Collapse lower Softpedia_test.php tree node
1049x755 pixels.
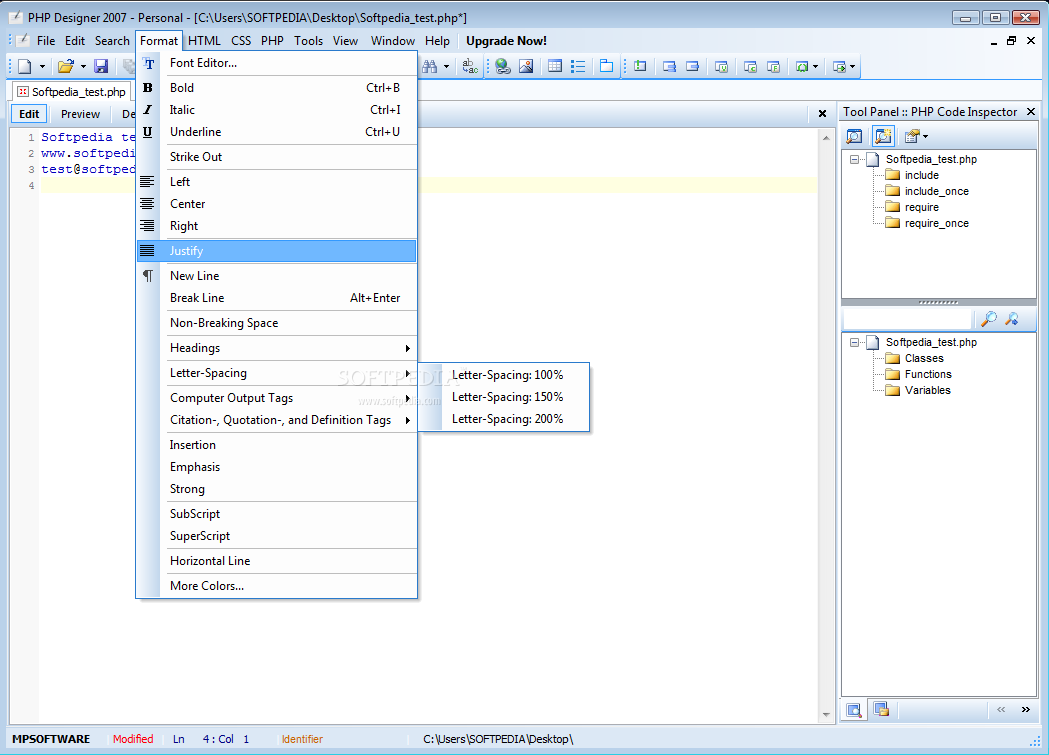(854, 342)
